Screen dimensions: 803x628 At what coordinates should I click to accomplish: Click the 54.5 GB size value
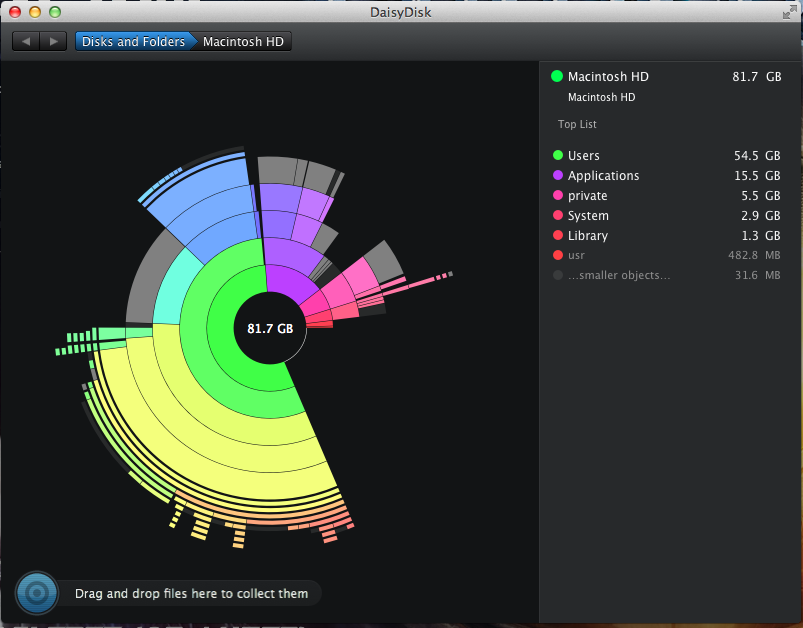point(757,155)
